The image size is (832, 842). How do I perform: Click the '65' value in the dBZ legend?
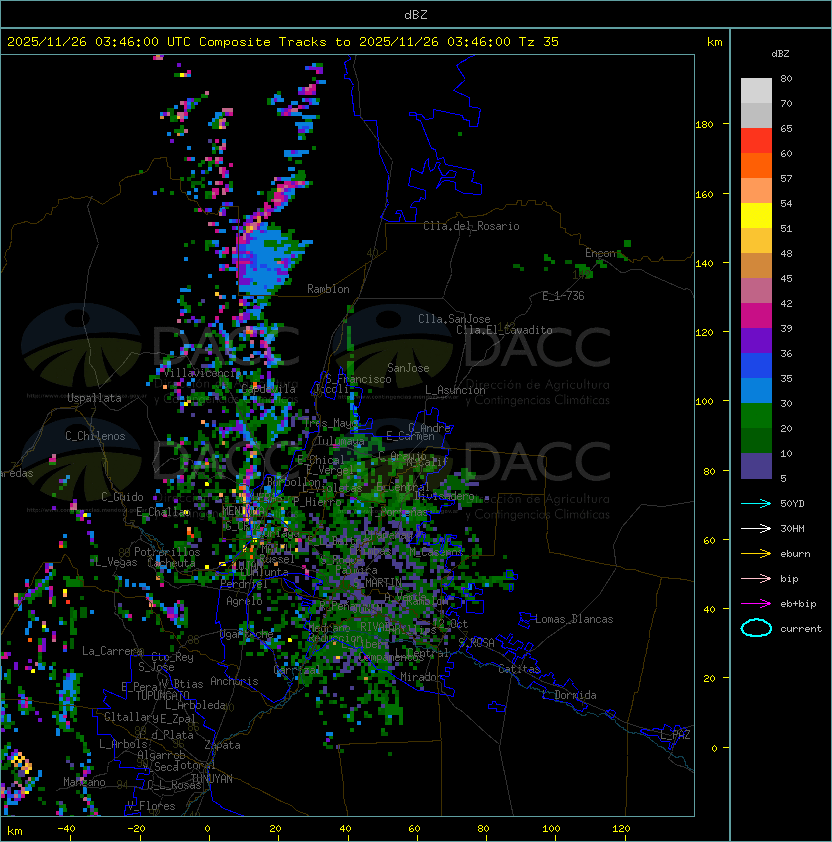[x=786, y=128]
